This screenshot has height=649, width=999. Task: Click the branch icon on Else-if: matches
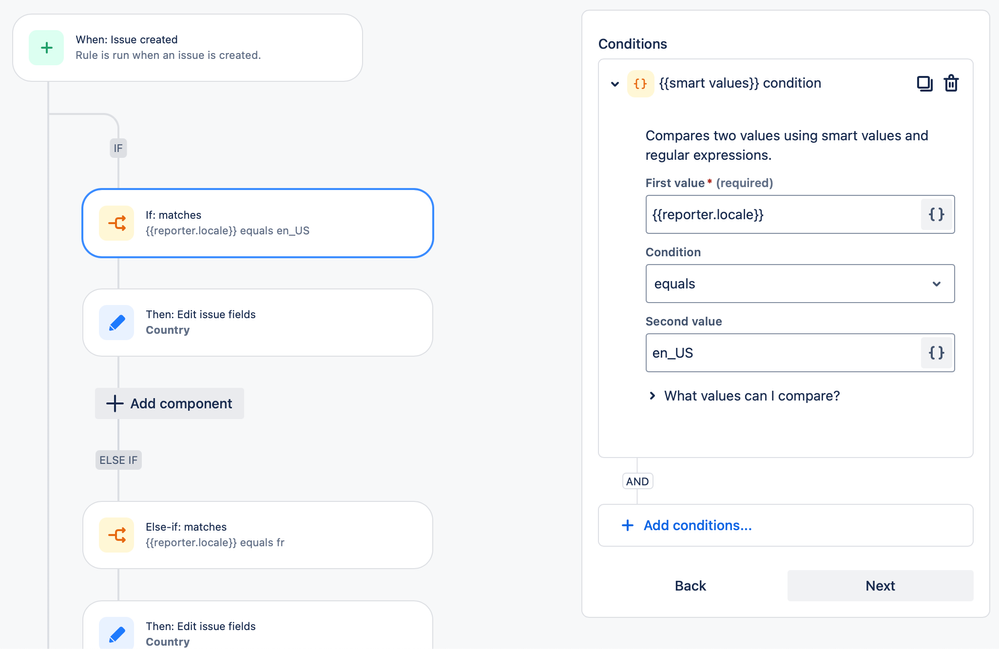click(117, 535)
